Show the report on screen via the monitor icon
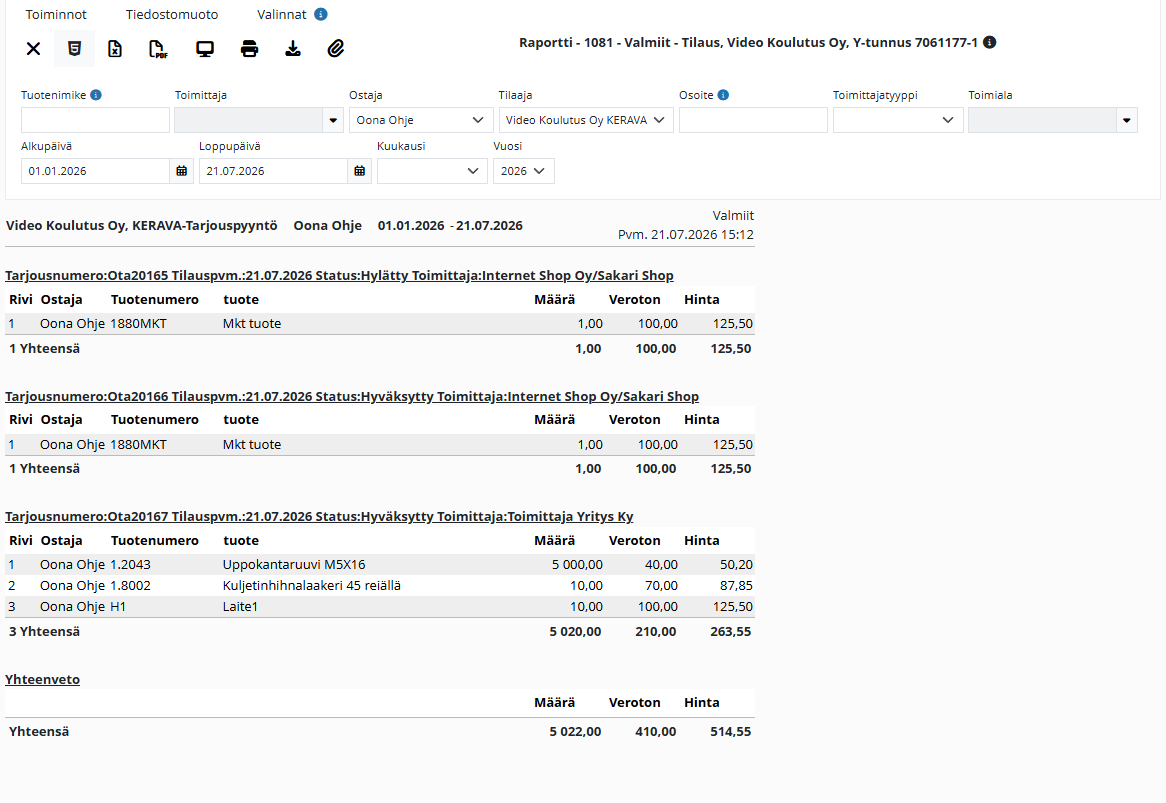 204,49
